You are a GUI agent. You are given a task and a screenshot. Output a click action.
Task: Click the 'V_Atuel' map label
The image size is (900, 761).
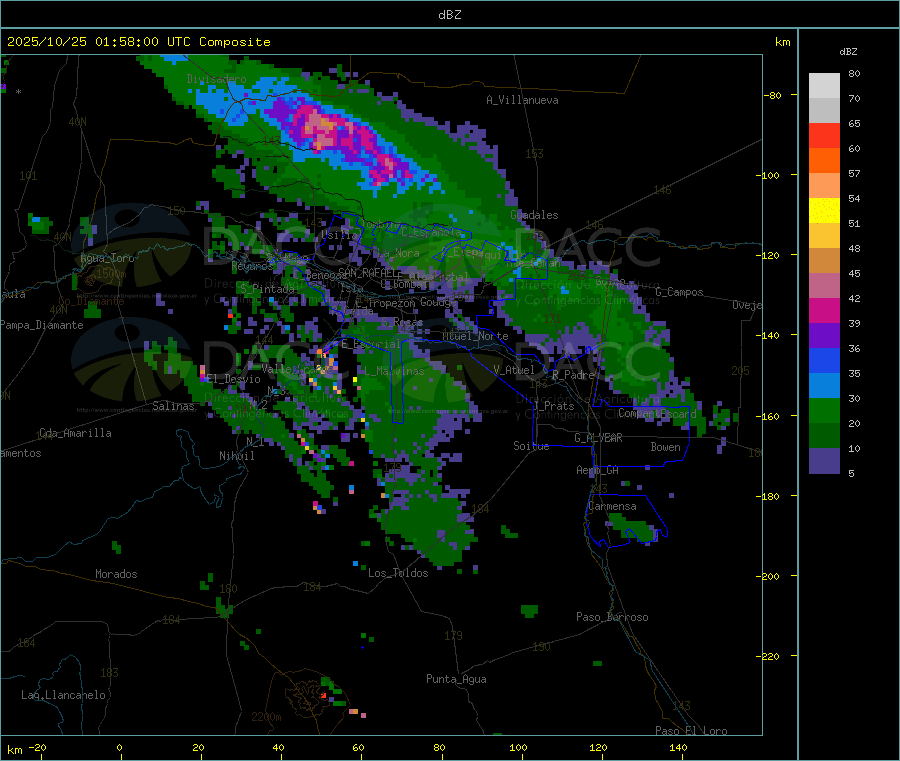[x=514, y=370]
